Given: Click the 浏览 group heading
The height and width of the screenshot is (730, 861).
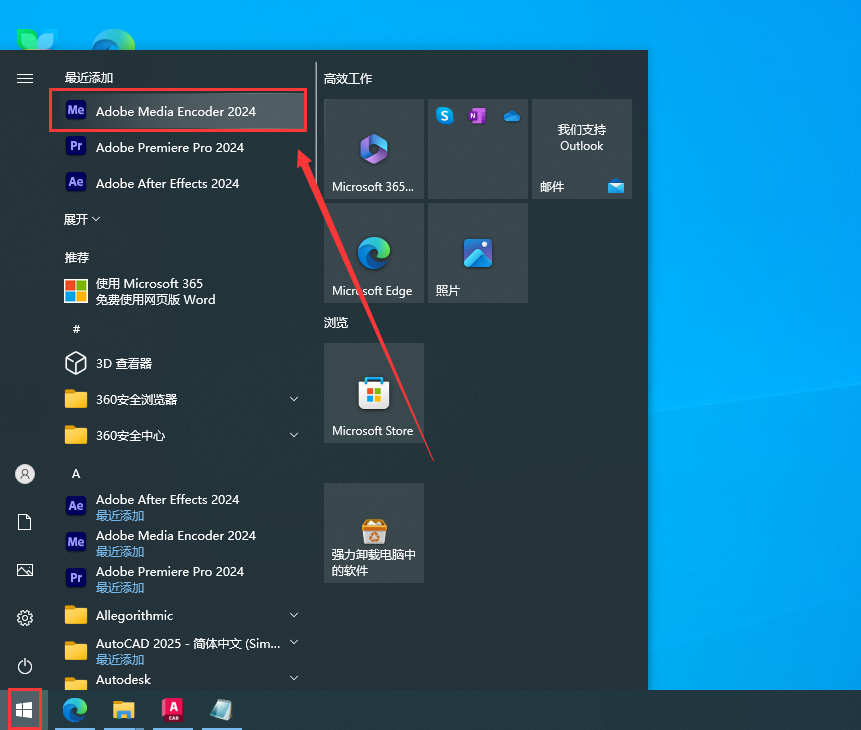Looking at the screenshot, I should coord(336,322).
